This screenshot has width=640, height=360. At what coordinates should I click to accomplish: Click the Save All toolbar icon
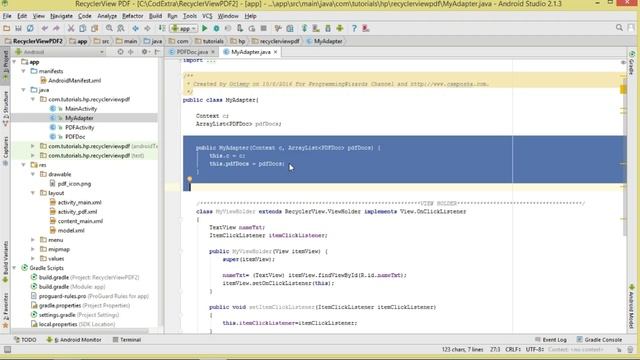18,28
